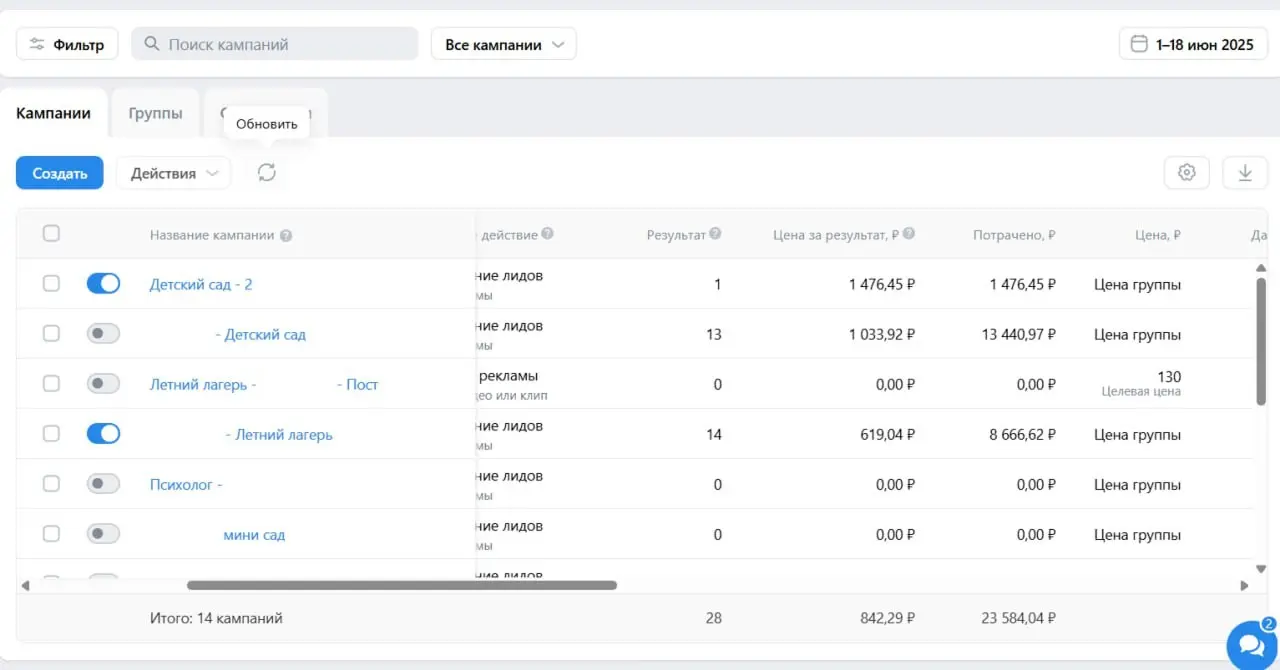Open the 1–18 июн 2025 date range selector
This screenshot has height=670, width=1280.
pos(1193,44)
